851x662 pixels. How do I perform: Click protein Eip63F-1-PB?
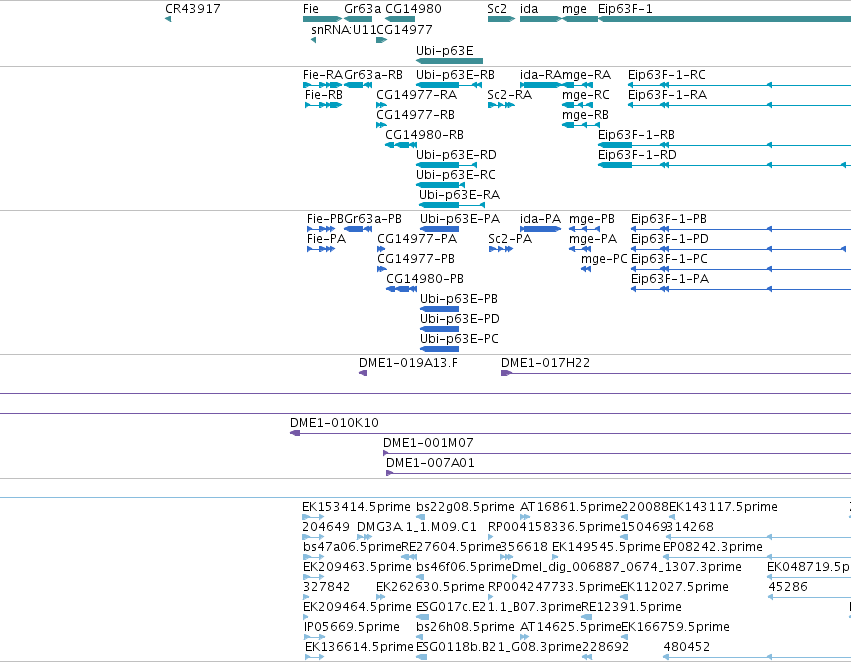pyautogui.click(x=669, y=219)
